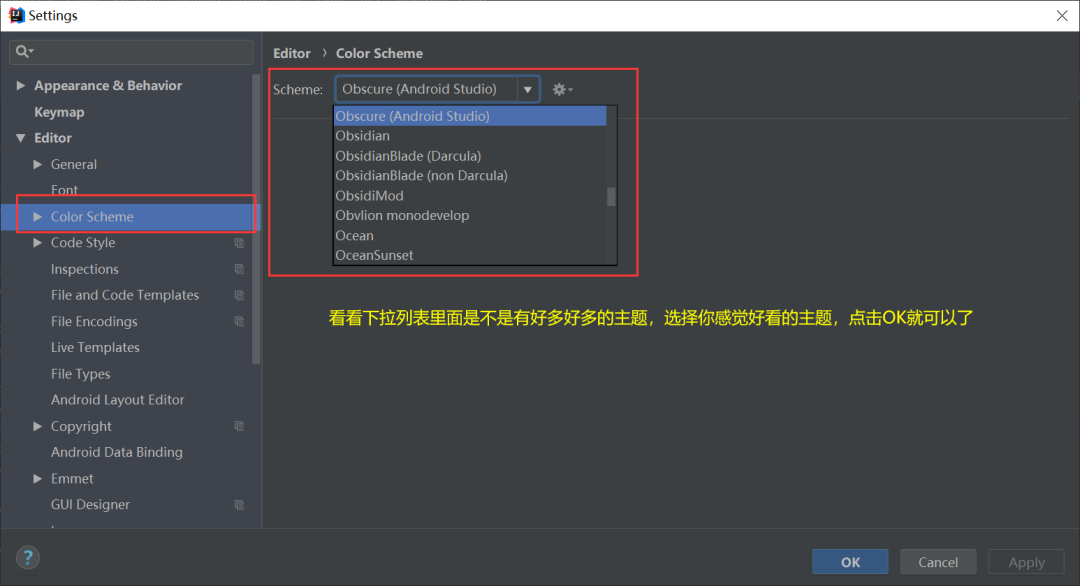Open the Android Layout Editor page
The image size is (1080, 586).
(118, 400)
